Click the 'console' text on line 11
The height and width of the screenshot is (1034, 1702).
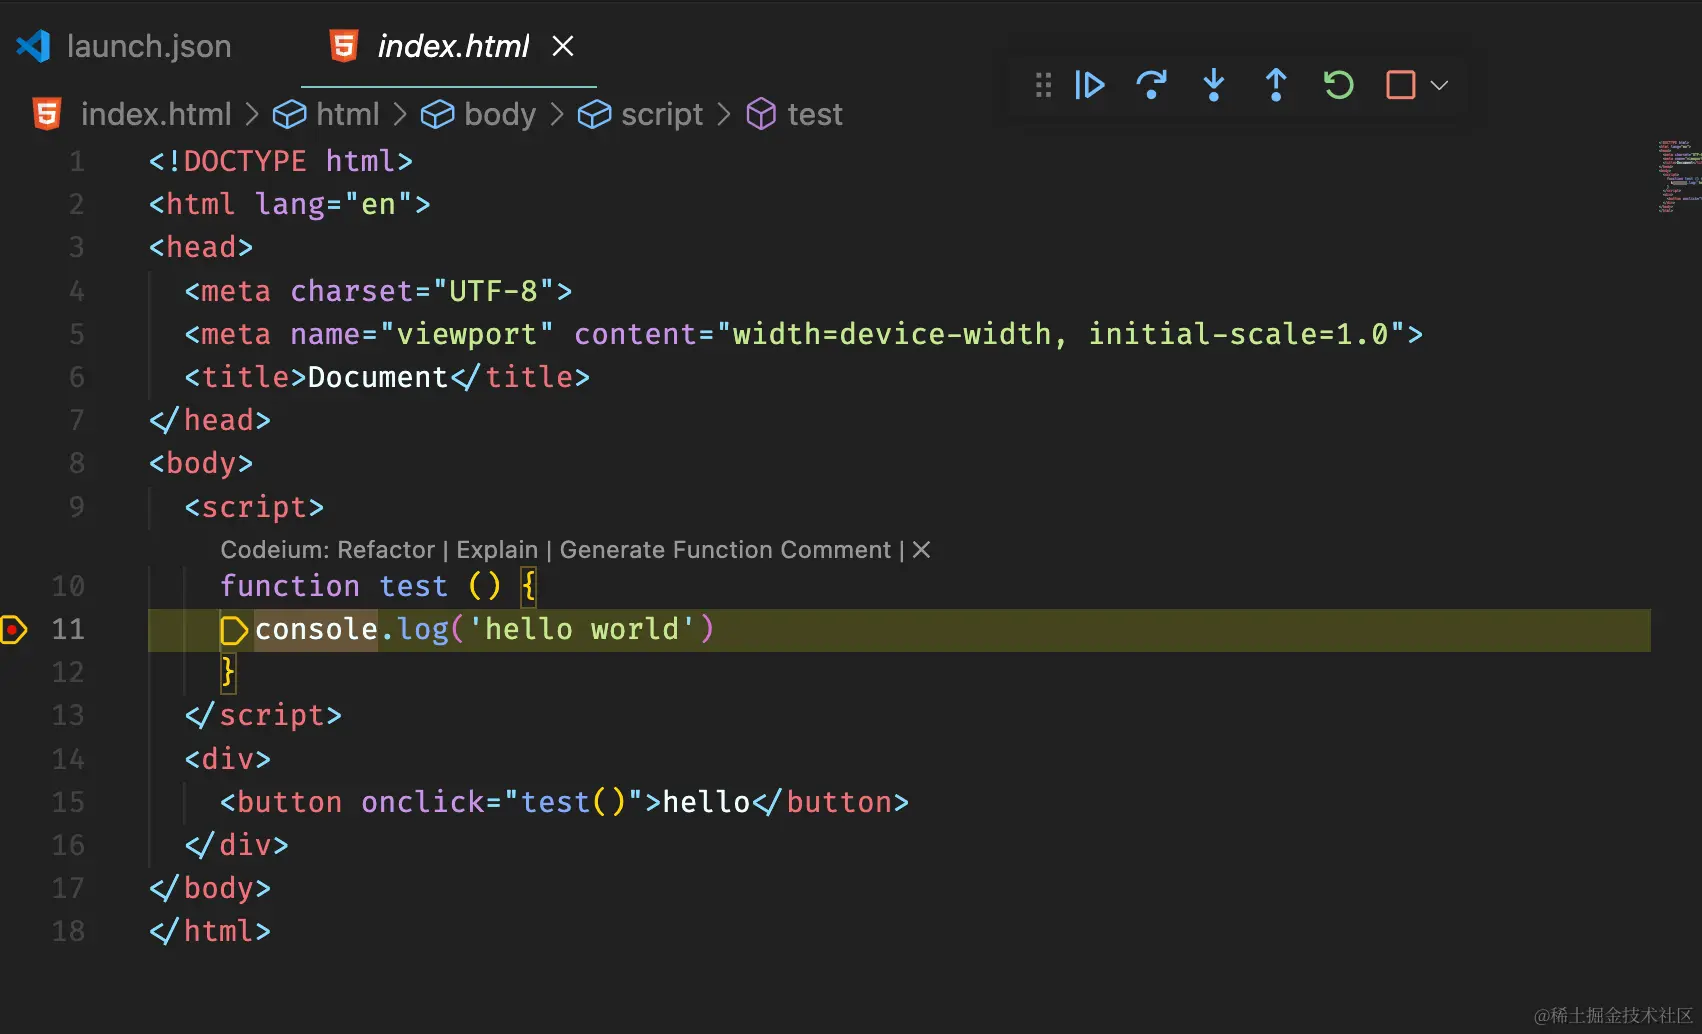point(316,629)
